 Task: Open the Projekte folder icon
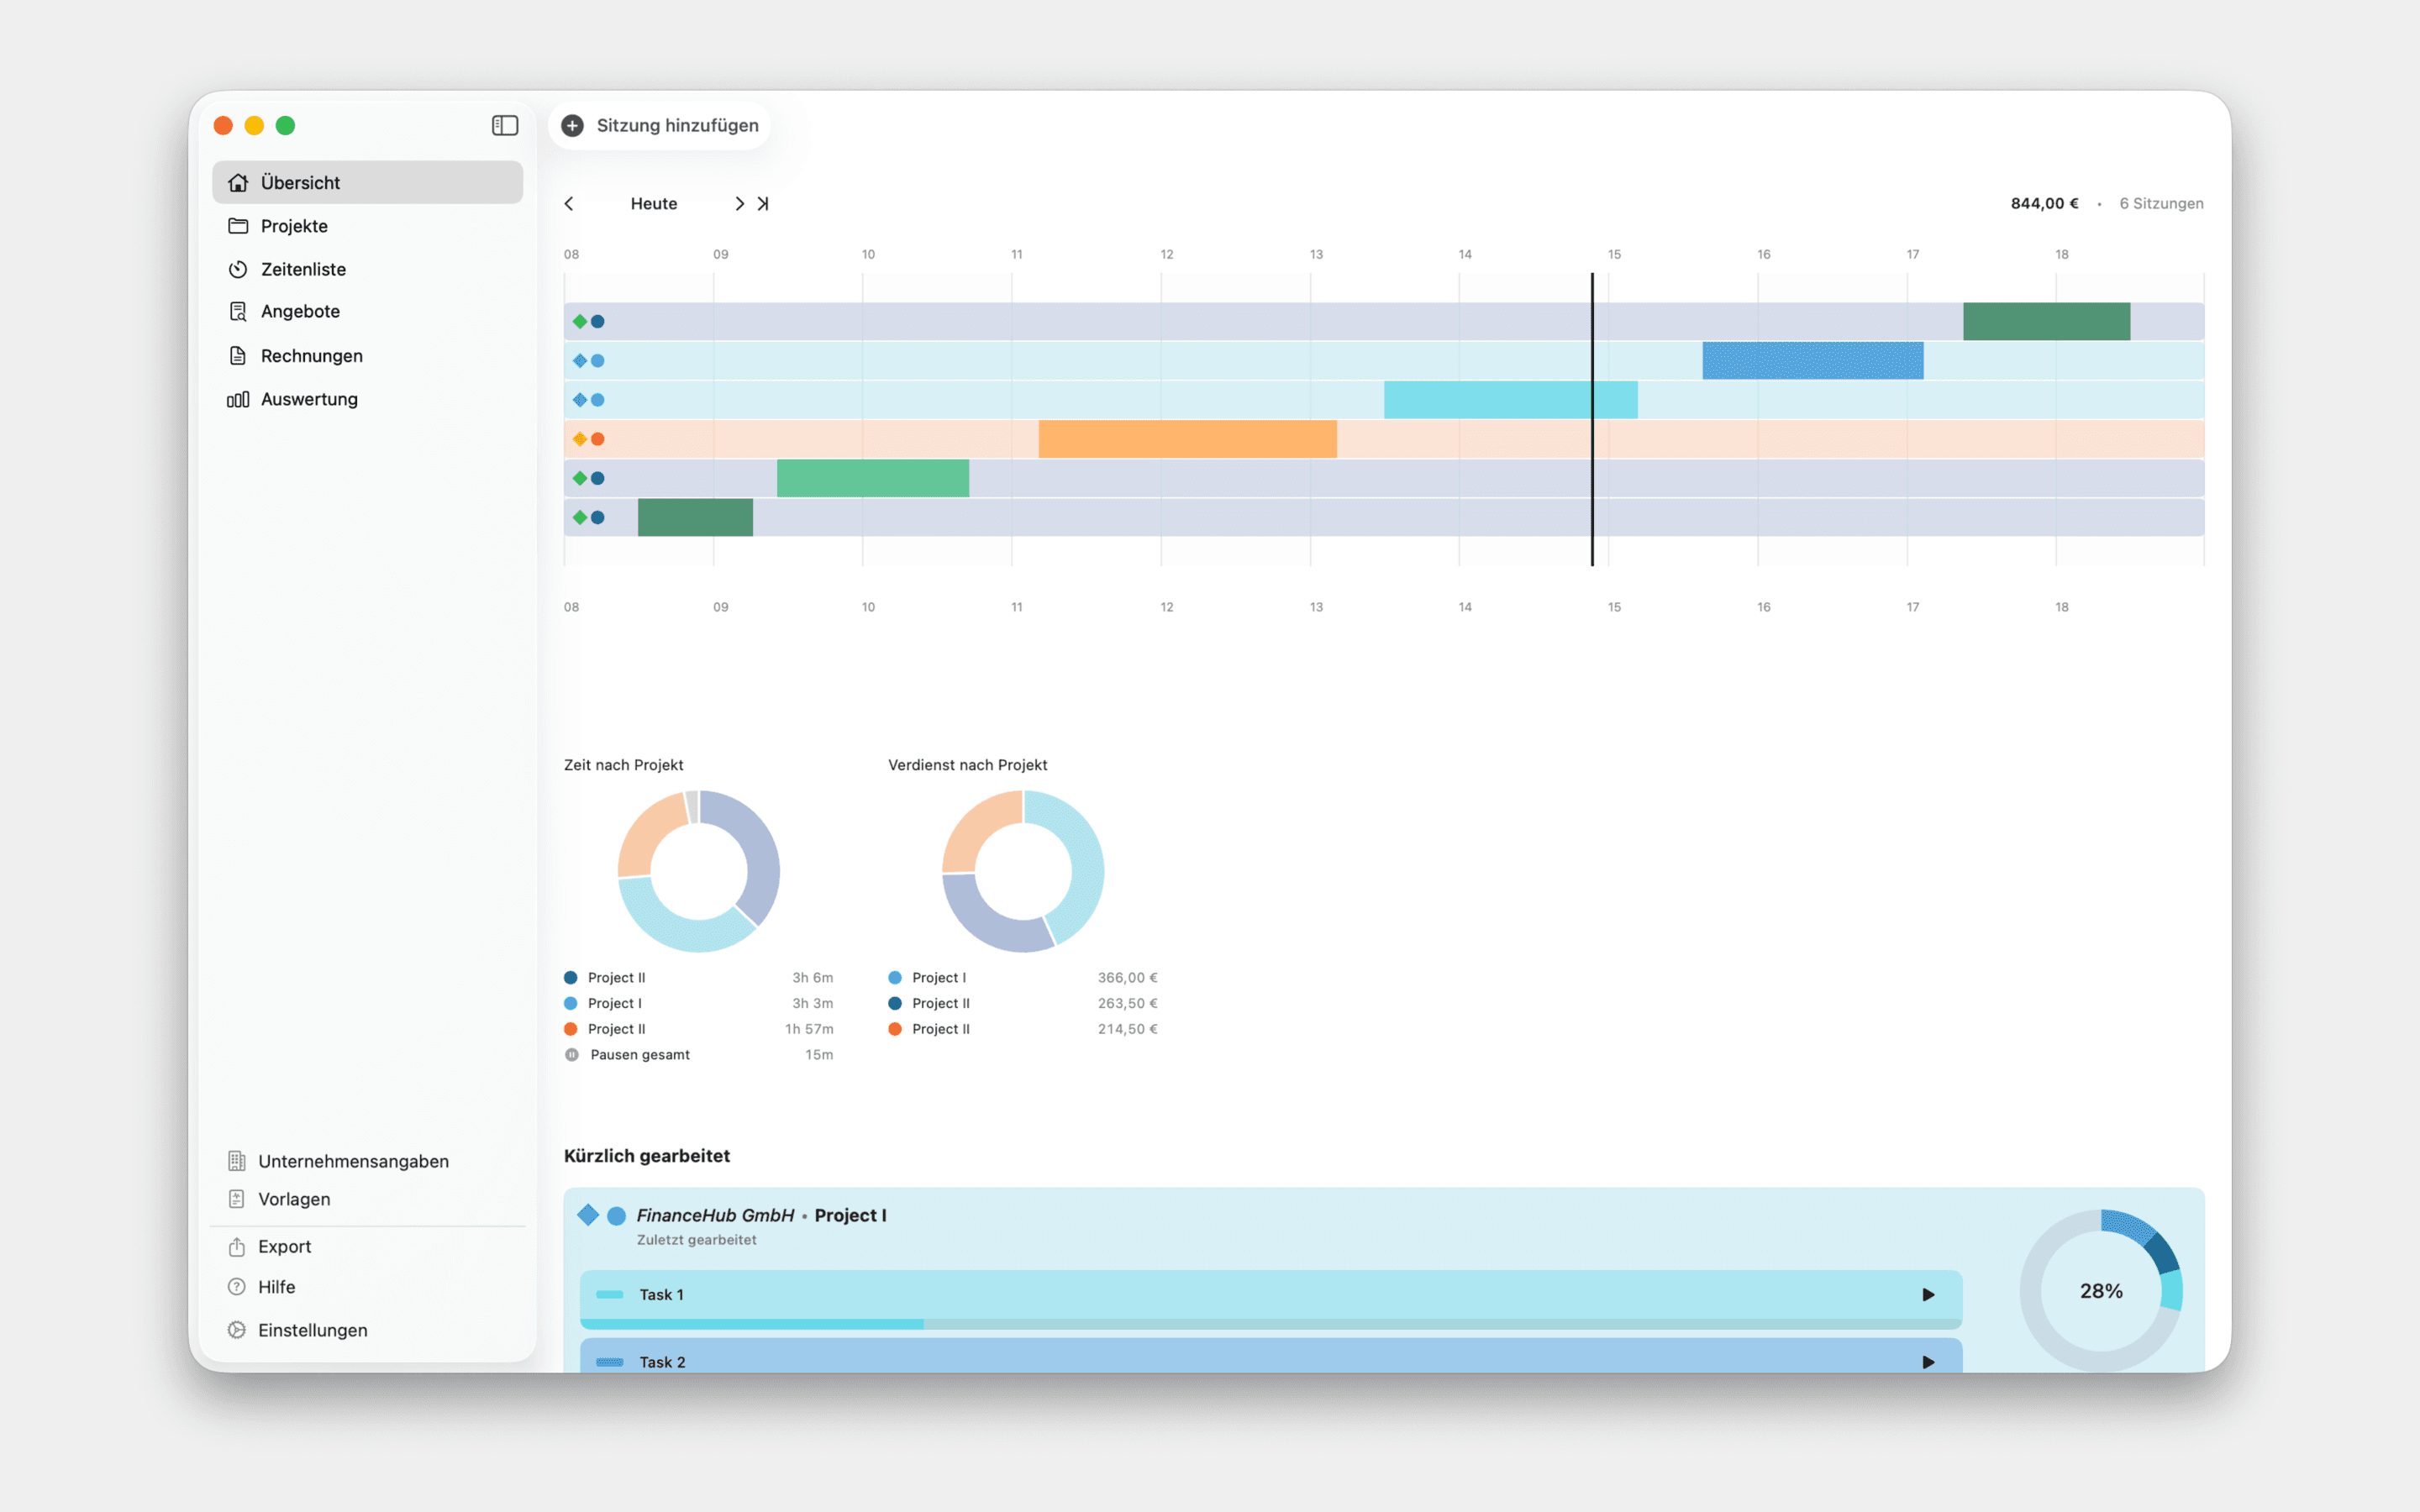pos(238,226)
